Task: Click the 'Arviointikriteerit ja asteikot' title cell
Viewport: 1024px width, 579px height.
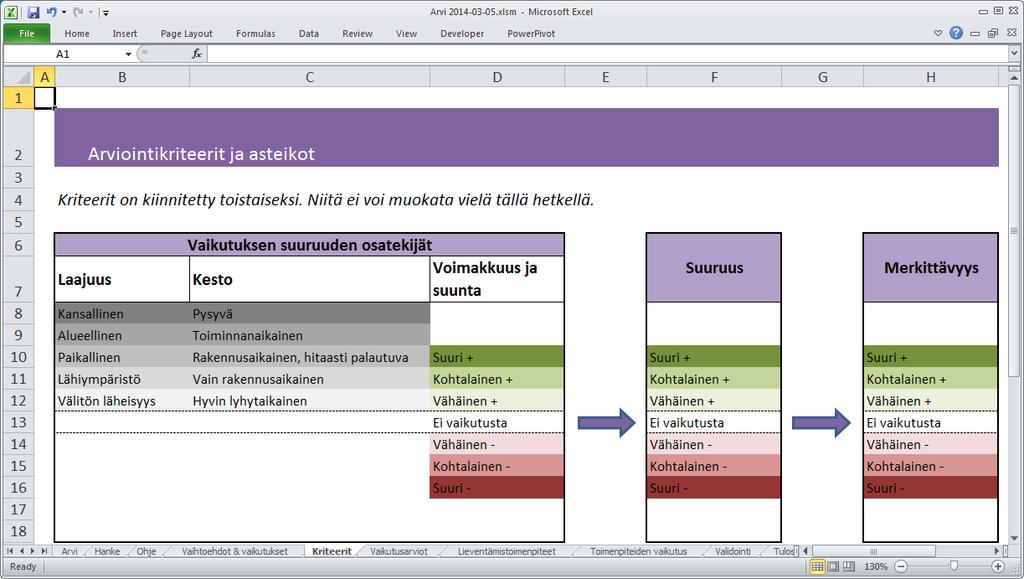Action: [x=201, y=154]
